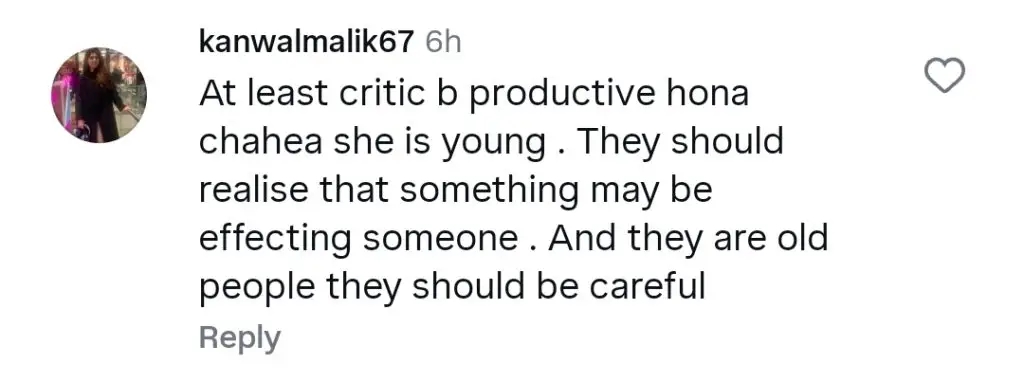Like the comment using the heart icon
This screenshot has width=1024, height=382.
(945, 75)
